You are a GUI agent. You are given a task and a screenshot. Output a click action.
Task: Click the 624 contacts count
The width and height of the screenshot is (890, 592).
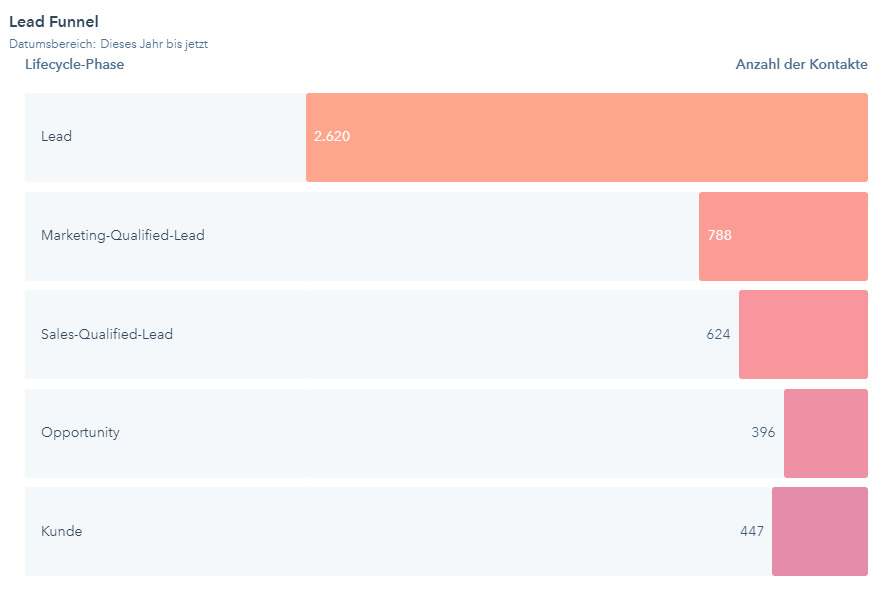click(x=718, y=334)
